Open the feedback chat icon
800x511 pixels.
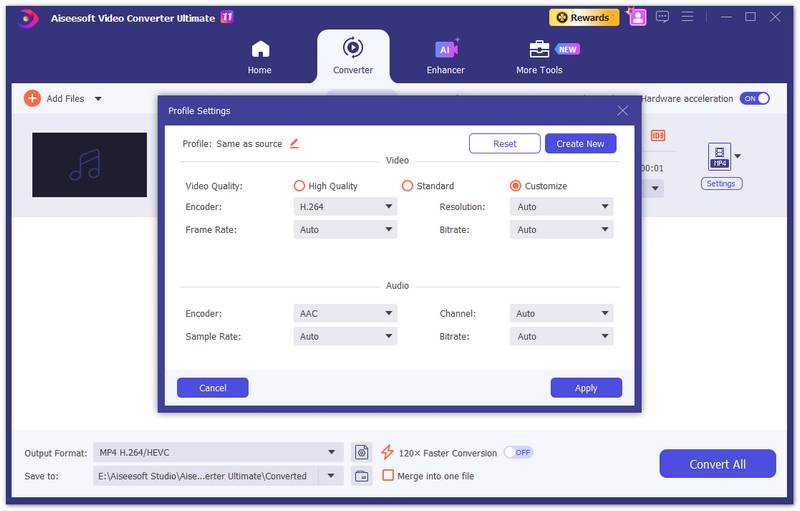click(x=661, y=17)
